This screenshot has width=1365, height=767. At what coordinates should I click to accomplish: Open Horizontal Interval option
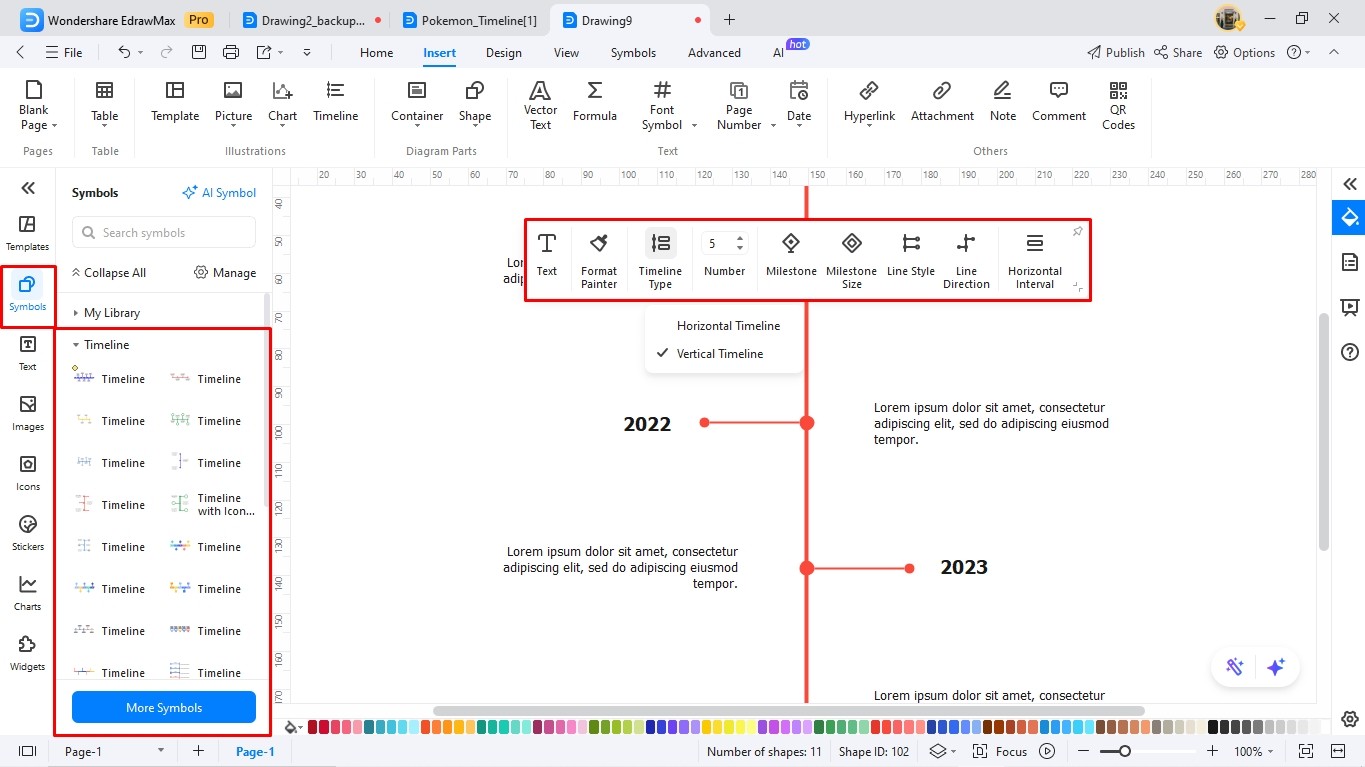coord(1035,260)
